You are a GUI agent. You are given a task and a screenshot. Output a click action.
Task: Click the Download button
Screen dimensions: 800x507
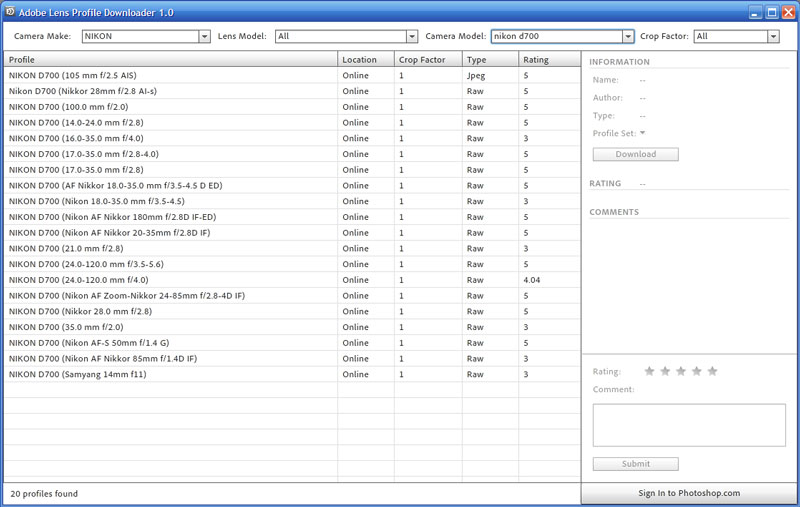point(635,154)
